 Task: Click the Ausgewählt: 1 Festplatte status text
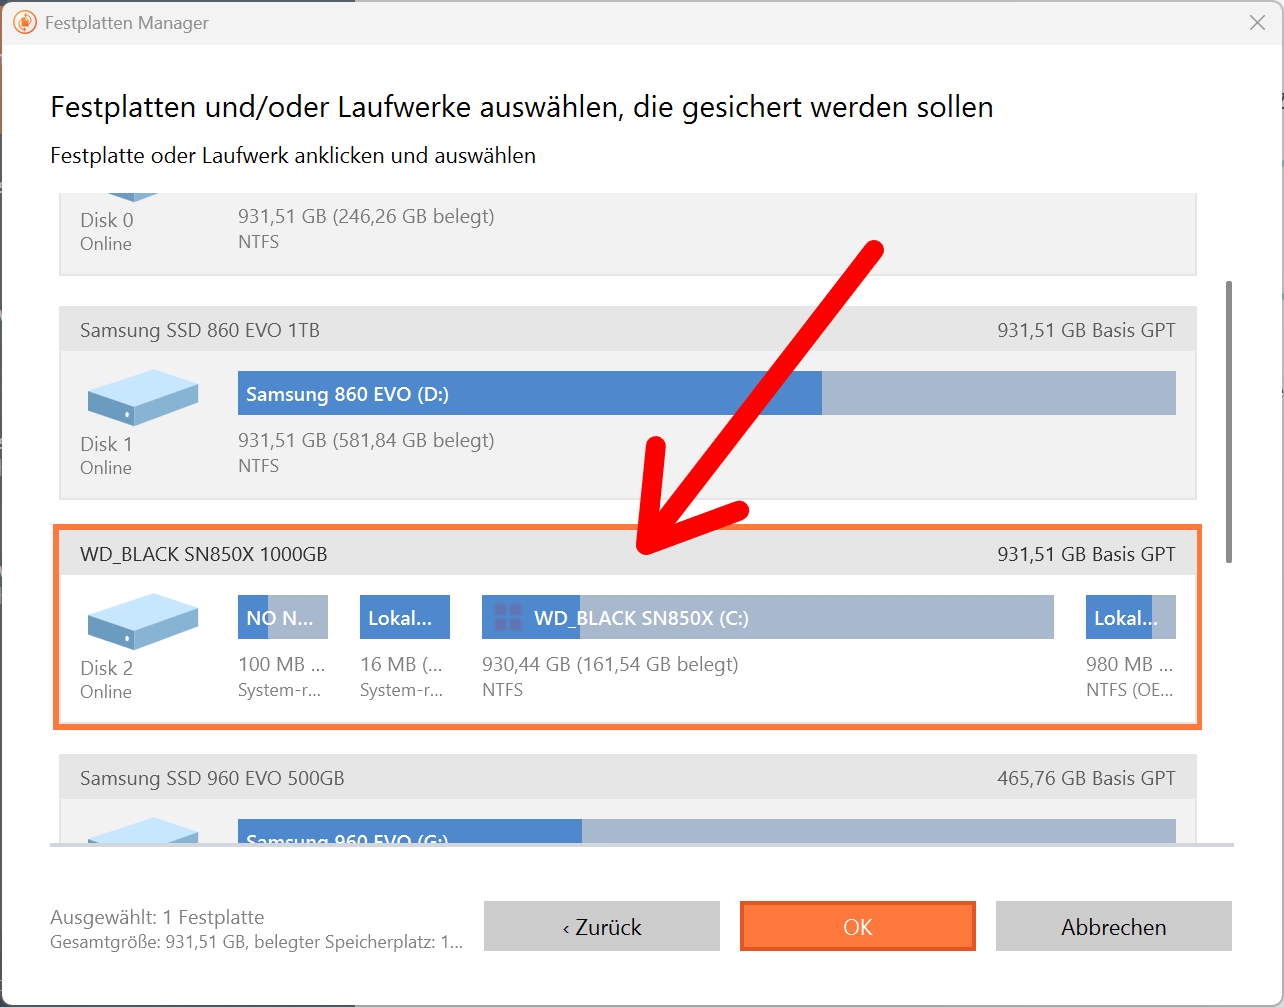157,917
